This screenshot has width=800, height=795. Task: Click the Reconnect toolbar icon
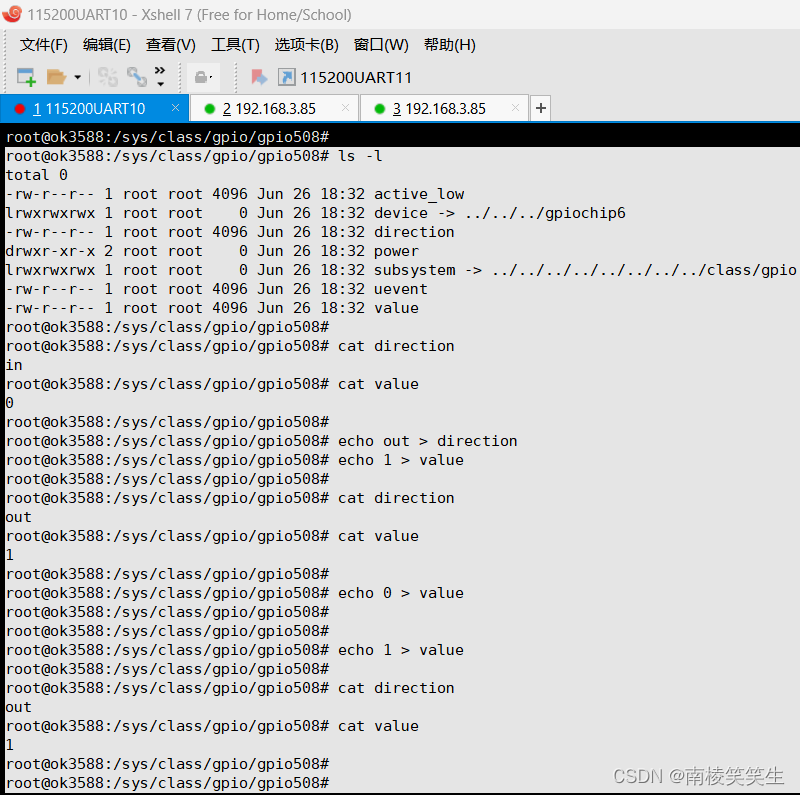(108, 77)
